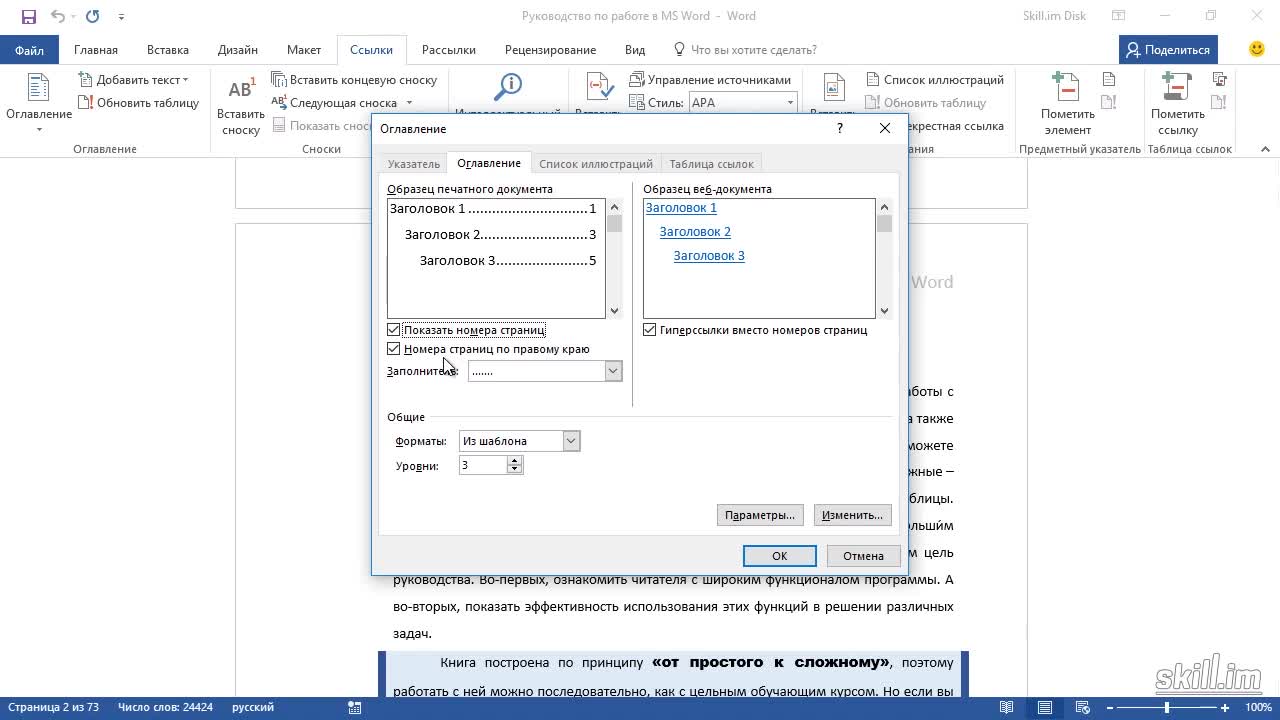Screen dimensions: 1280x720
Task: Switch to the Список иллюстраций dialog tab
Action: tap(596, 164)
